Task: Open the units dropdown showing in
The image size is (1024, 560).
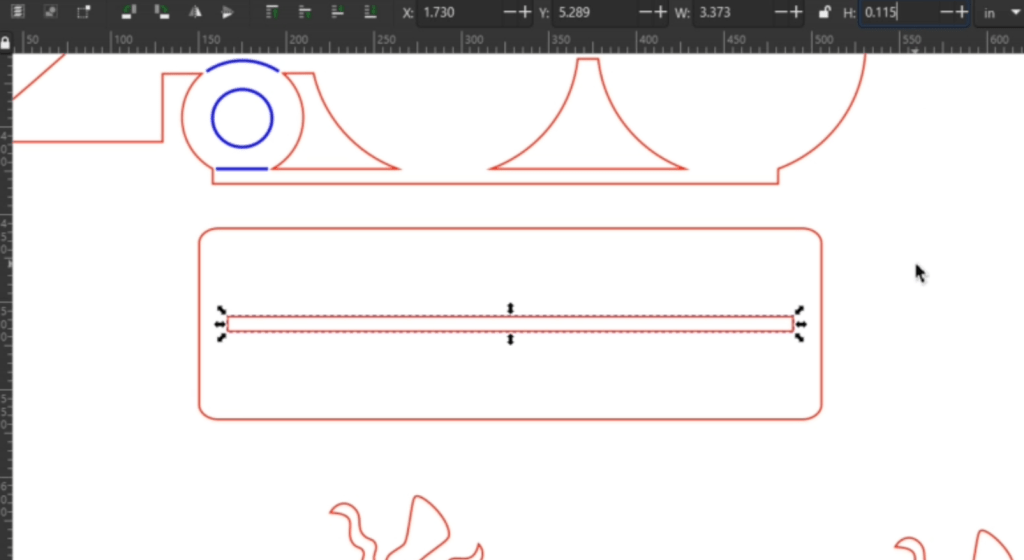Action: click(x=999, y=13)
